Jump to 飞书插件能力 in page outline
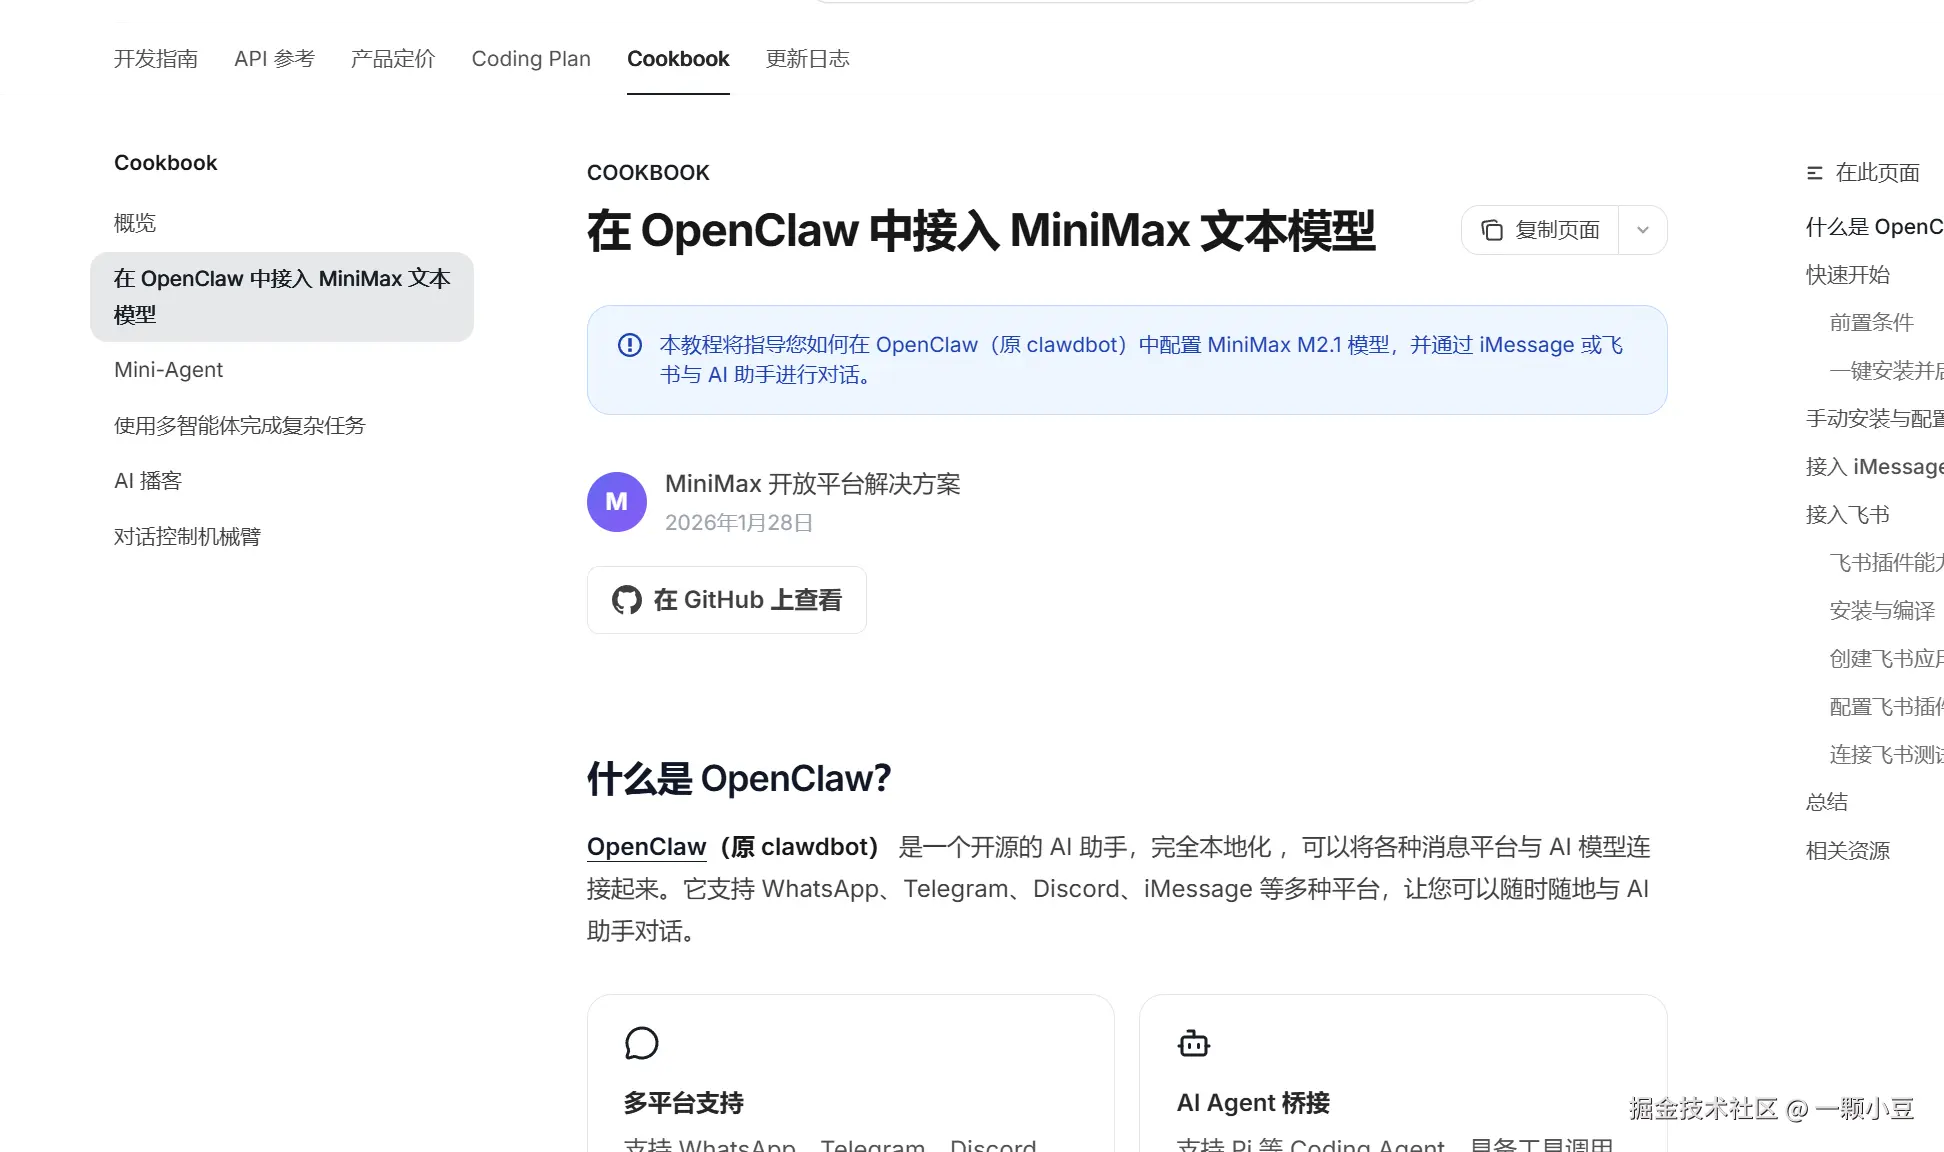The width and height of the screenshot is (1944, 1152). coord(1886,563)
